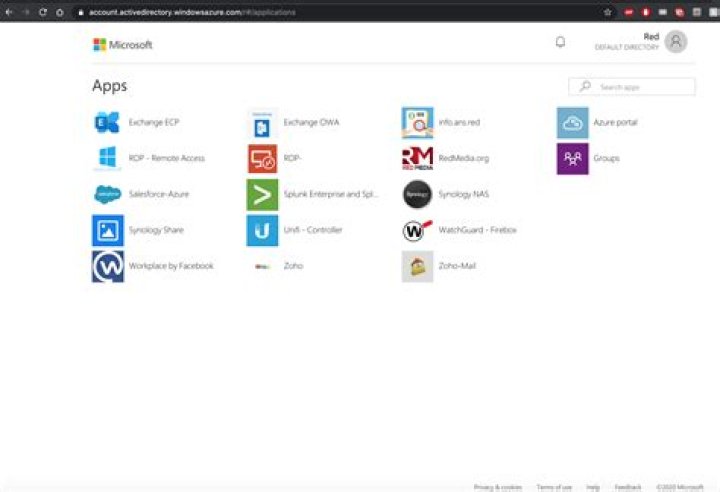The height and width of the screenshot is (492, 720).
Task: Click the Microsoft logo
Action: point(122,45)
